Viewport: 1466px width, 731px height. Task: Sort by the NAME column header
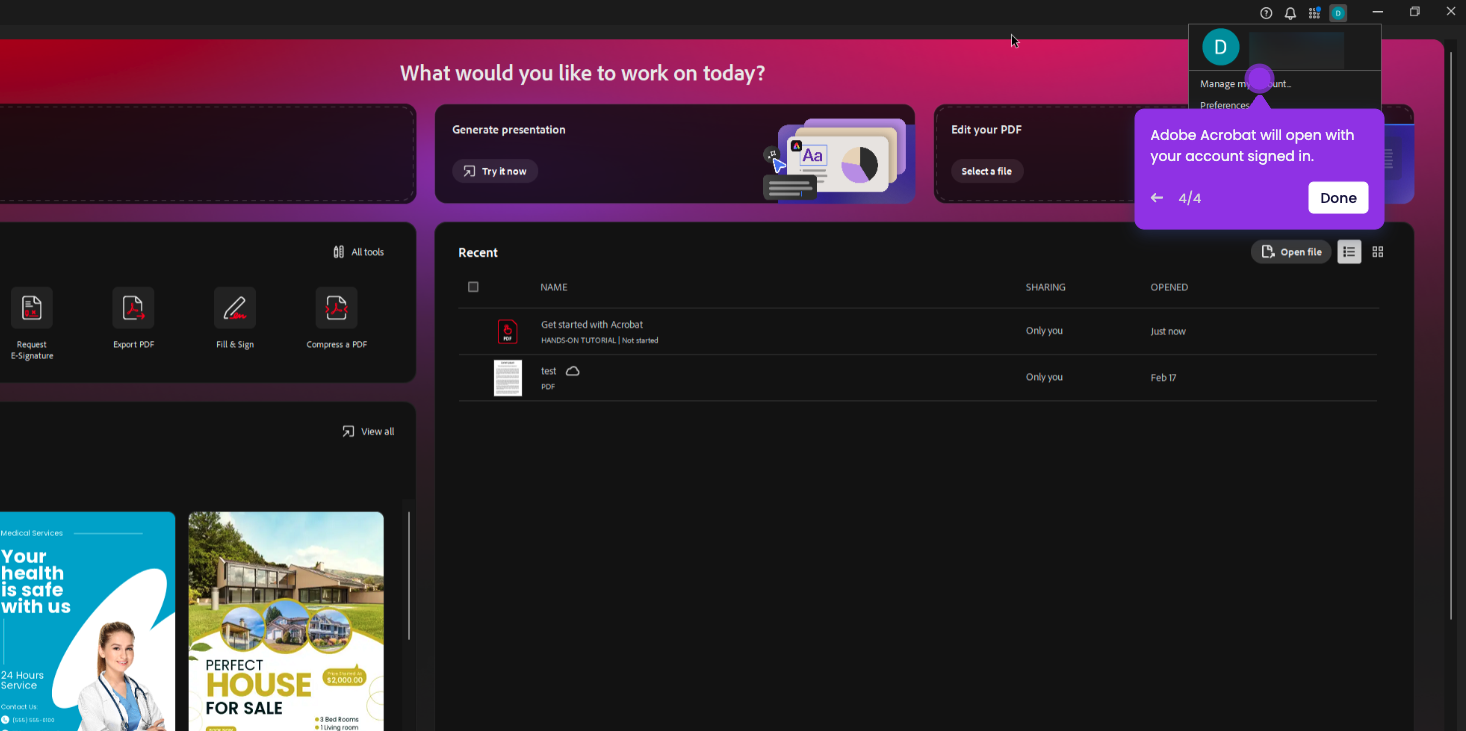[x=554, y=287]
